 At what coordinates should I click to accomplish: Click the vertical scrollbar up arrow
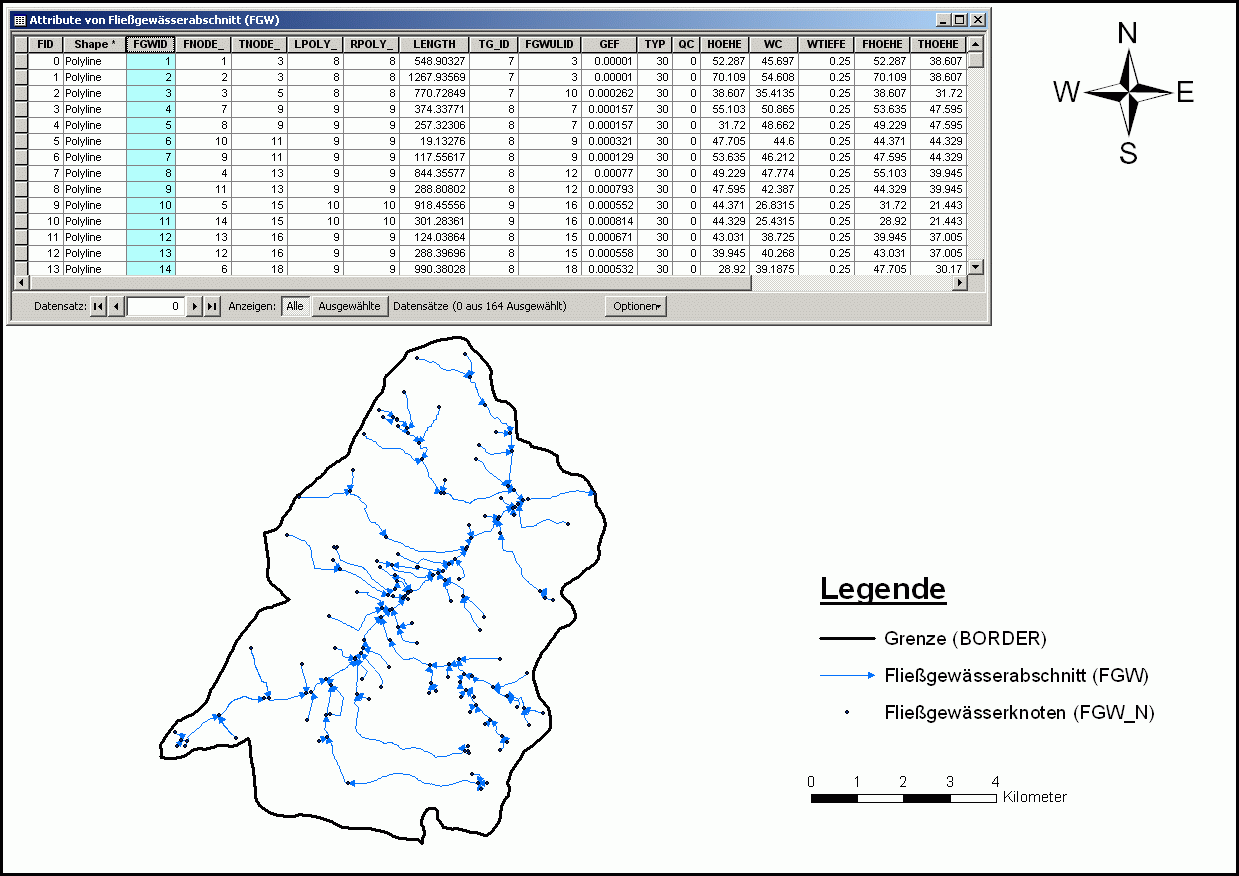tap(976, 44)
